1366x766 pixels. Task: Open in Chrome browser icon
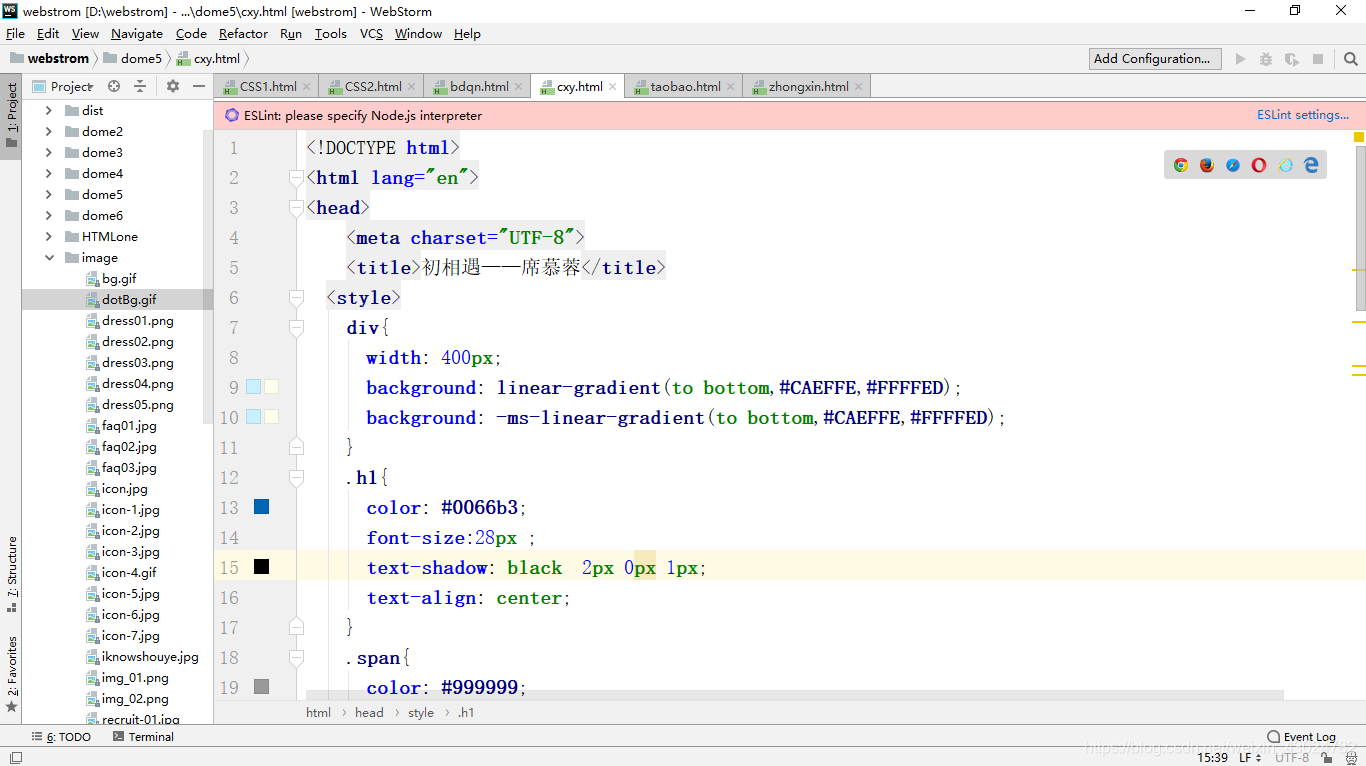[x=1181, y=165]
